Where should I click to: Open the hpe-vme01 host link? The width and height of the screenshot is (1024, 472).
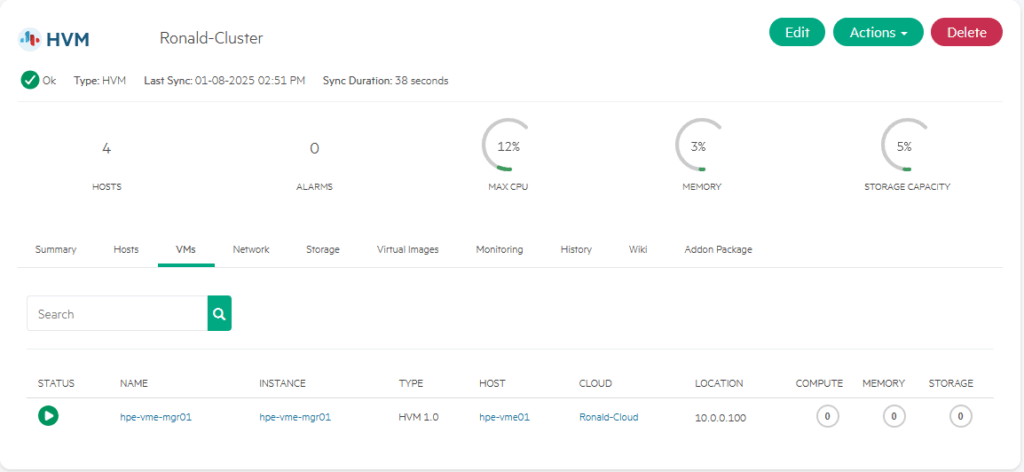(504, 417)
